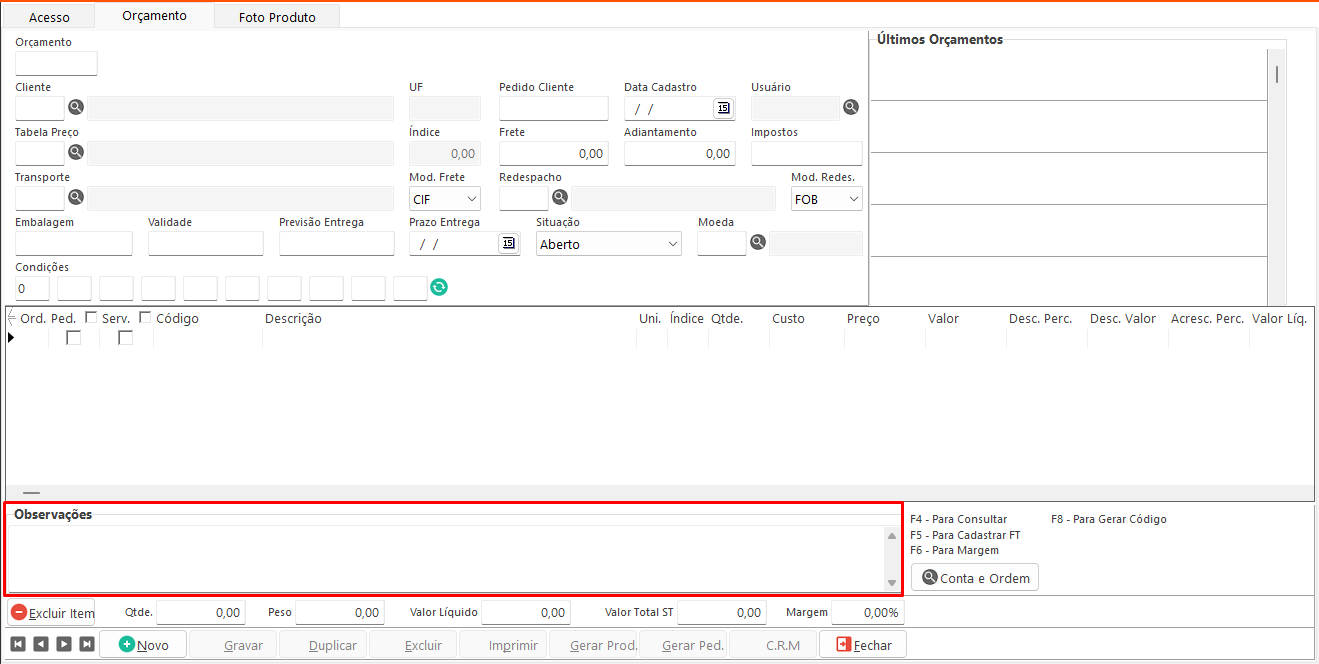Check the Serv. checkbox in first grid row
This screenshot has width=1319, height=664.
click(126, 338)
